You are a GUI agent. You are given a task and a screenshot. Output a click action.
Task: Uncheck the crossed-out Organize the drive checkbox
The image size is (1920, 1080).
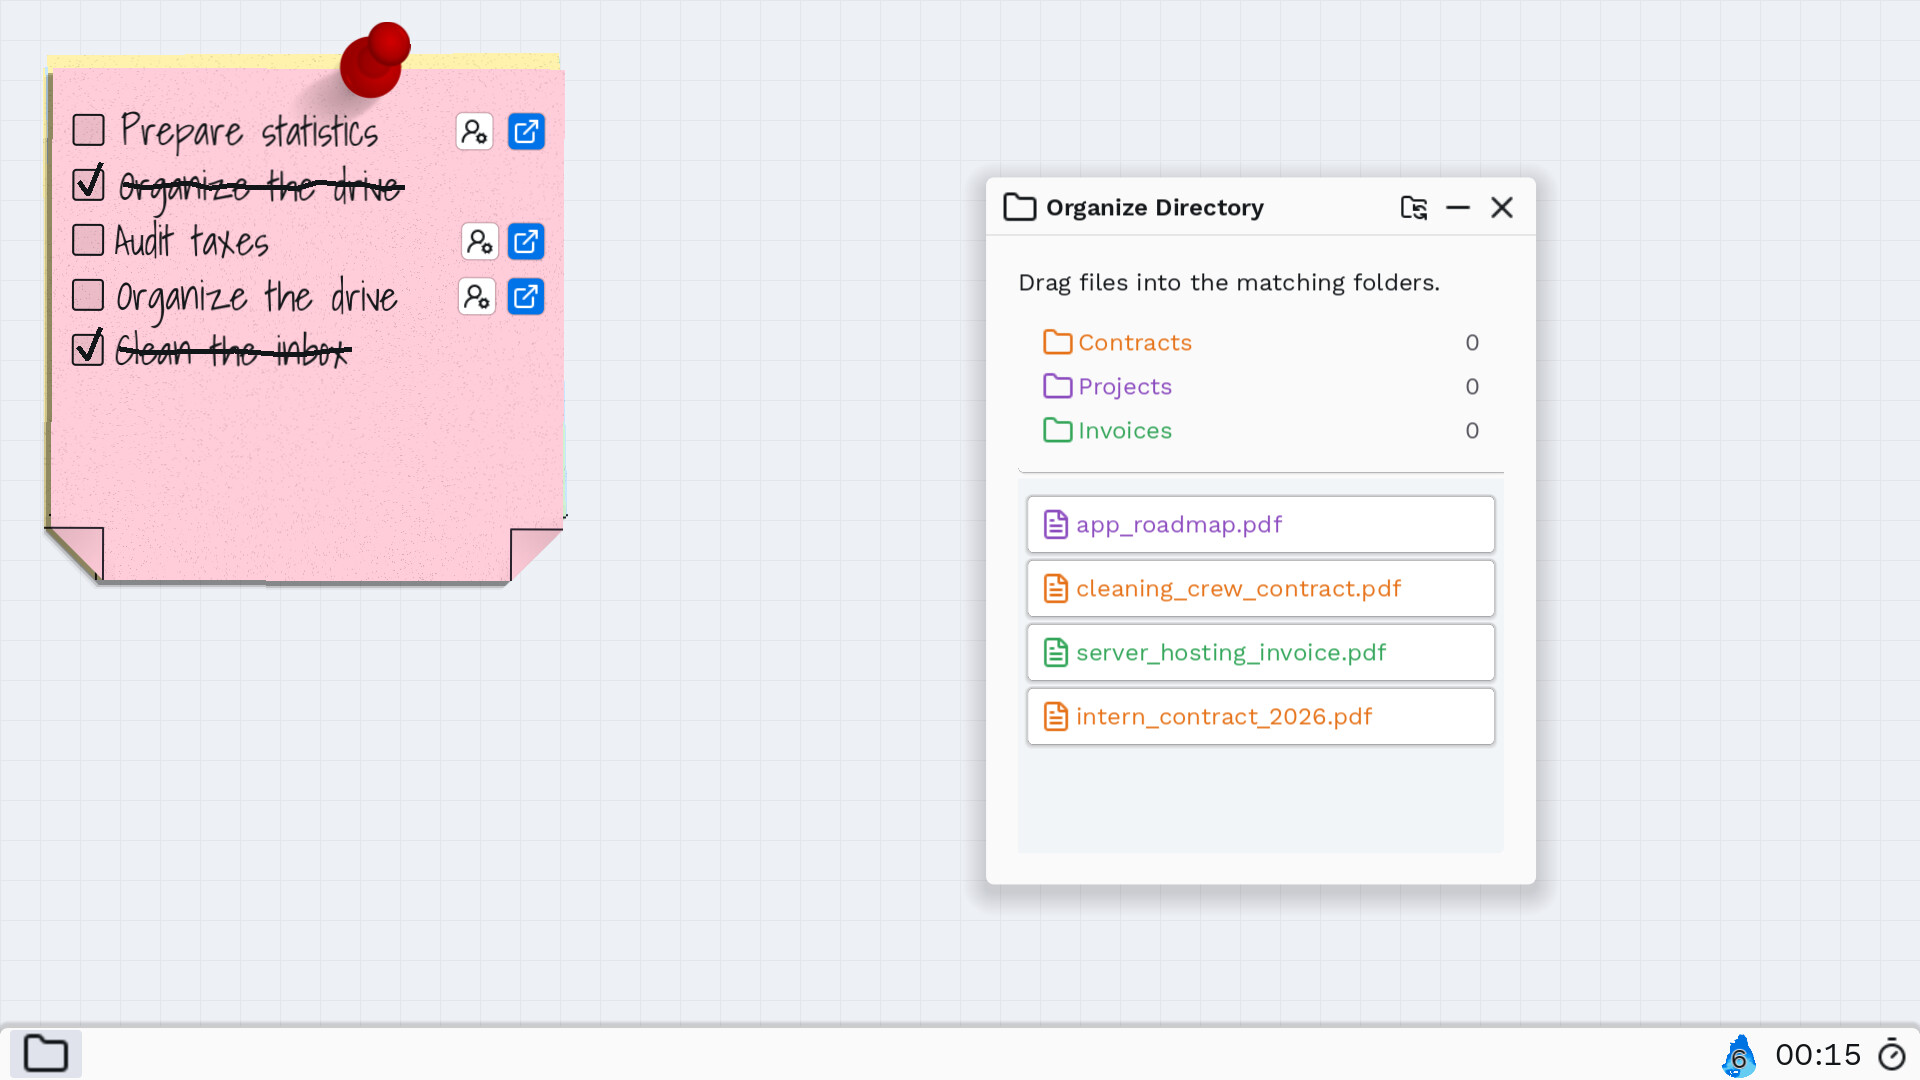pyautogui.click(x=89, y=184)
